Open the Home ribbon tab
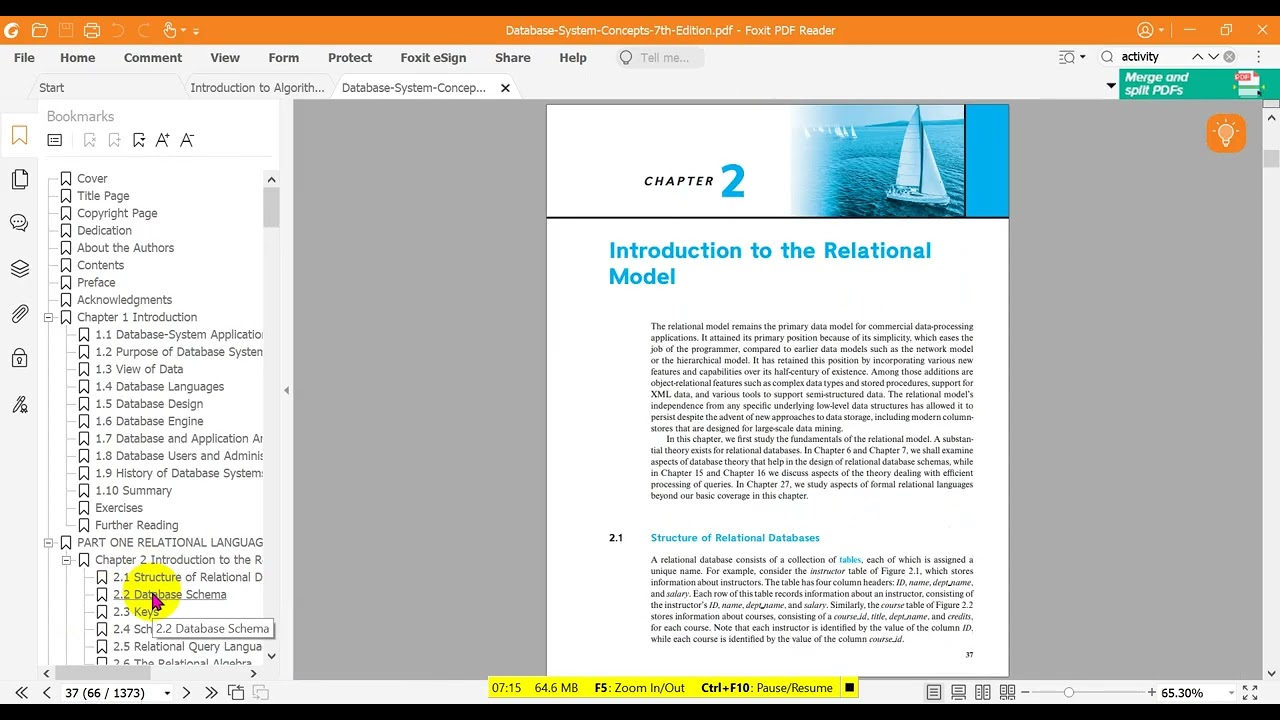 77,57
